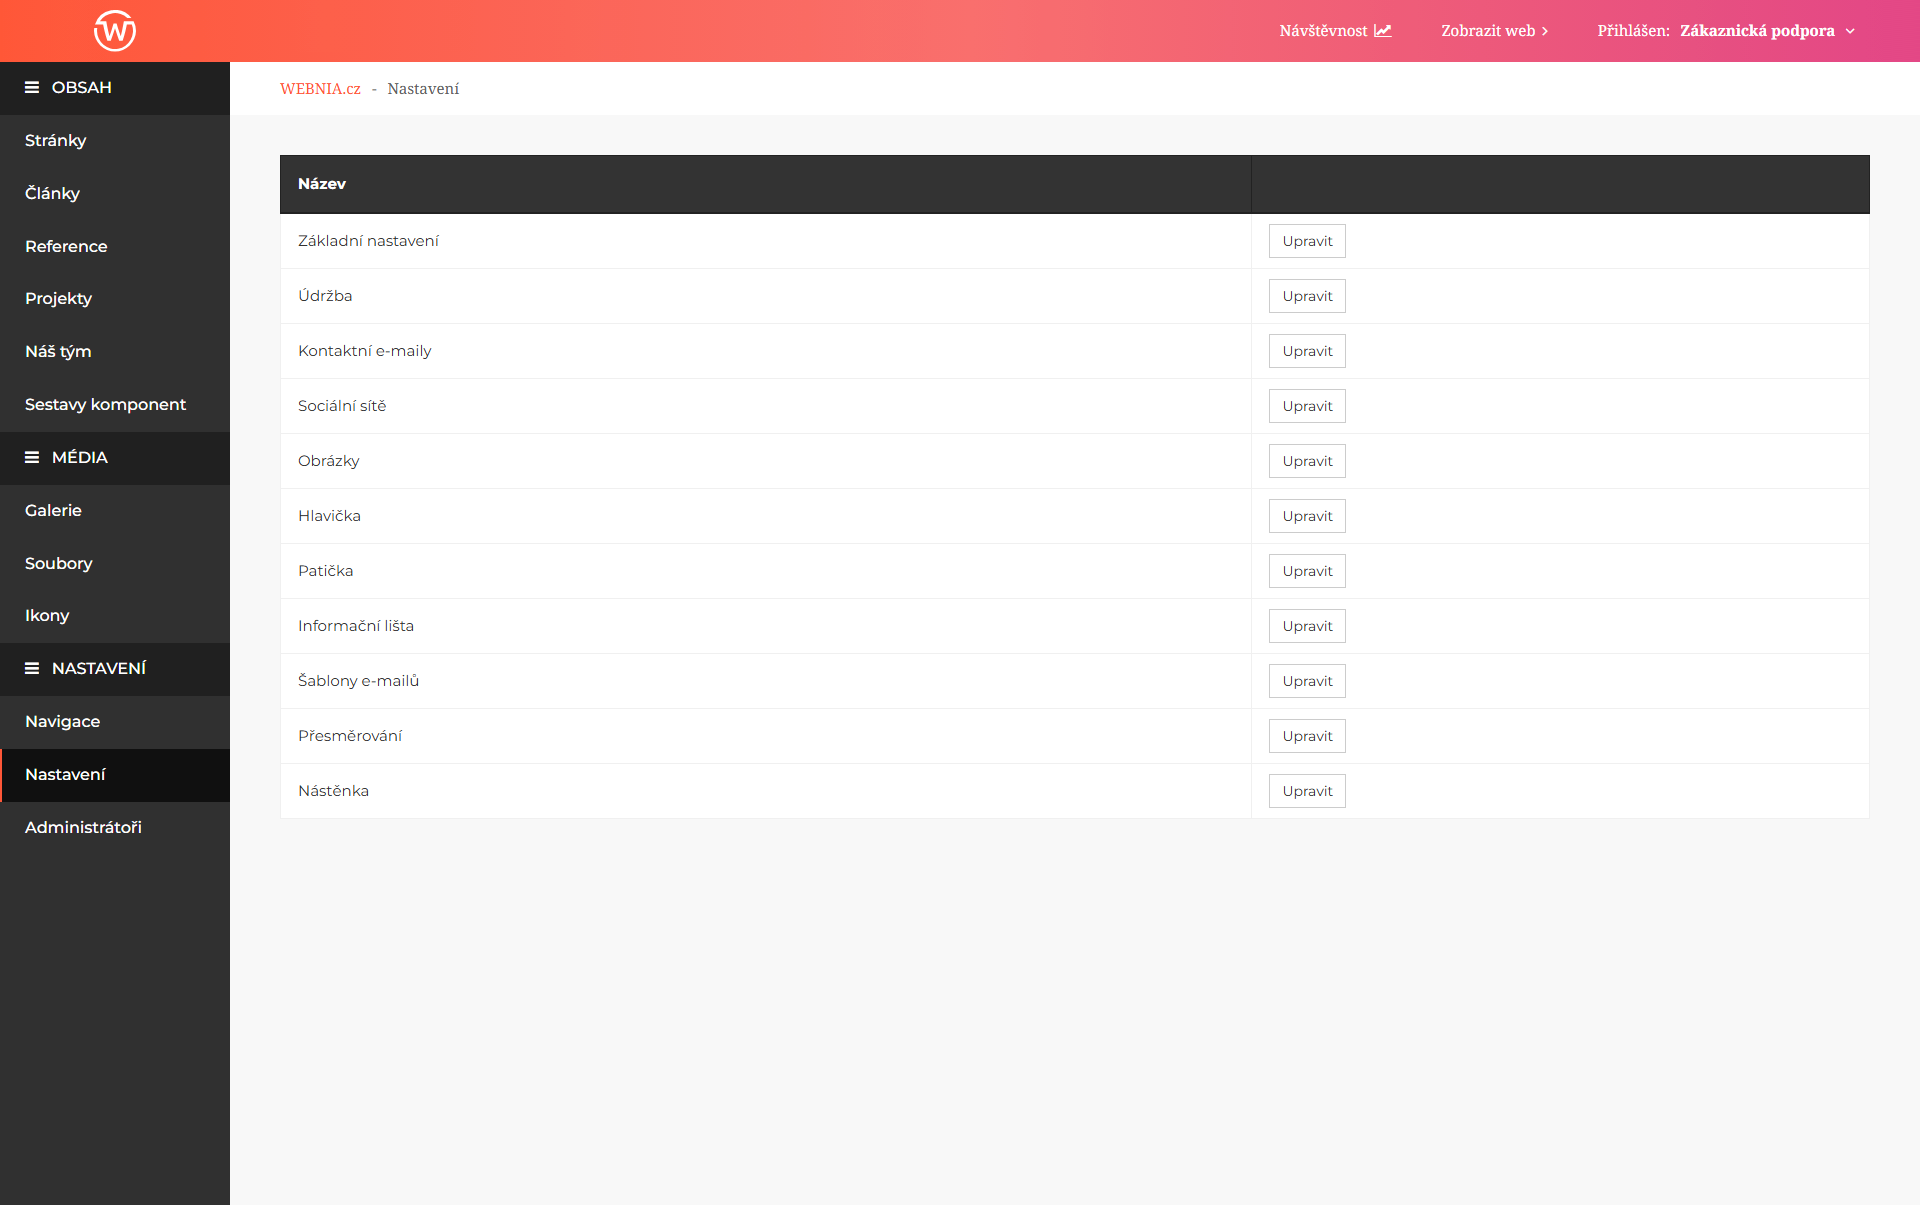Click Upravit for Sociální sítě
This screenshot has width=1920, height=1205.
coord(1307,406)
